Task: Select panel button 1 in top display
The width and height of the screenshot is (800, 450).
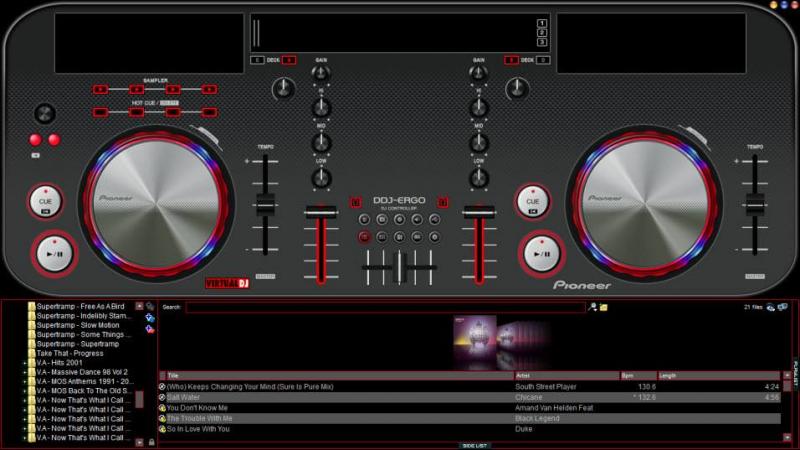Action: [x=542, y=23]
